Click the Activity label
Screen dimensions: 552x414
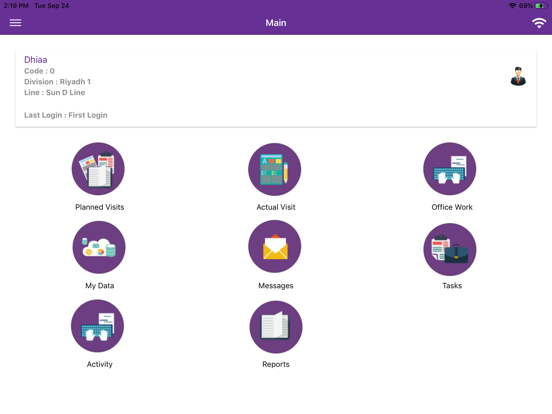[x=100, y=364]
